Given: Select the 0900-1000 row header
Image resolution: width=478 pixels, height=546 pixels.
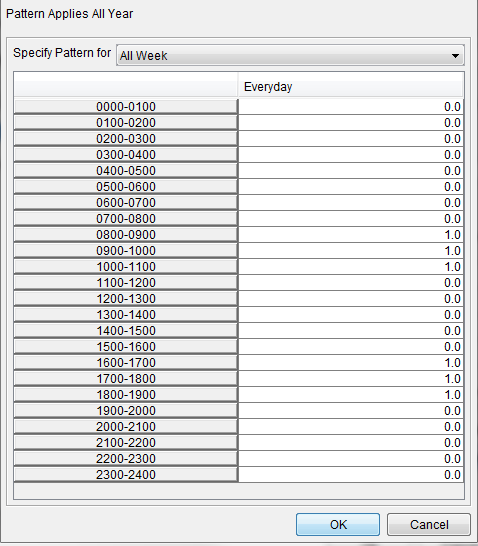Looking at the screenshot, I should (126, 251).
